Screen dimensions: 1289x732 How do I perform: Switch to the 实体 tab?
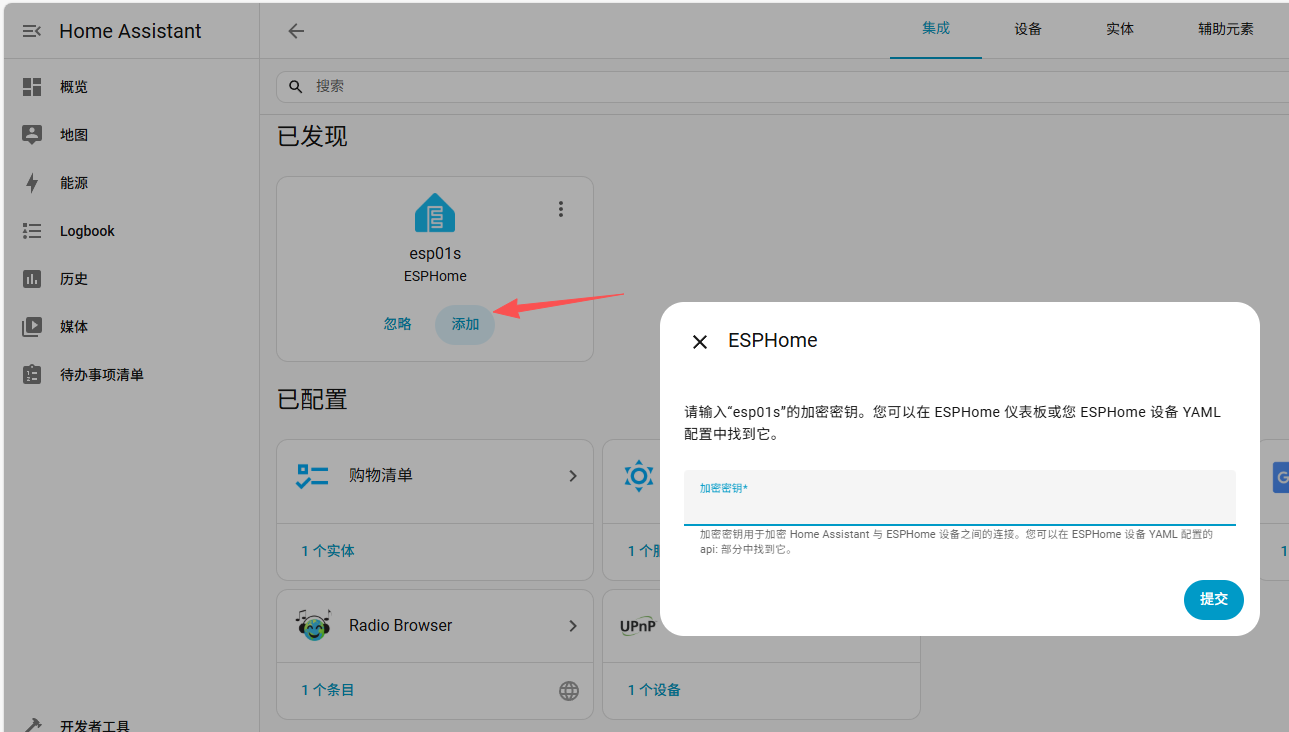click(1120, 29)
